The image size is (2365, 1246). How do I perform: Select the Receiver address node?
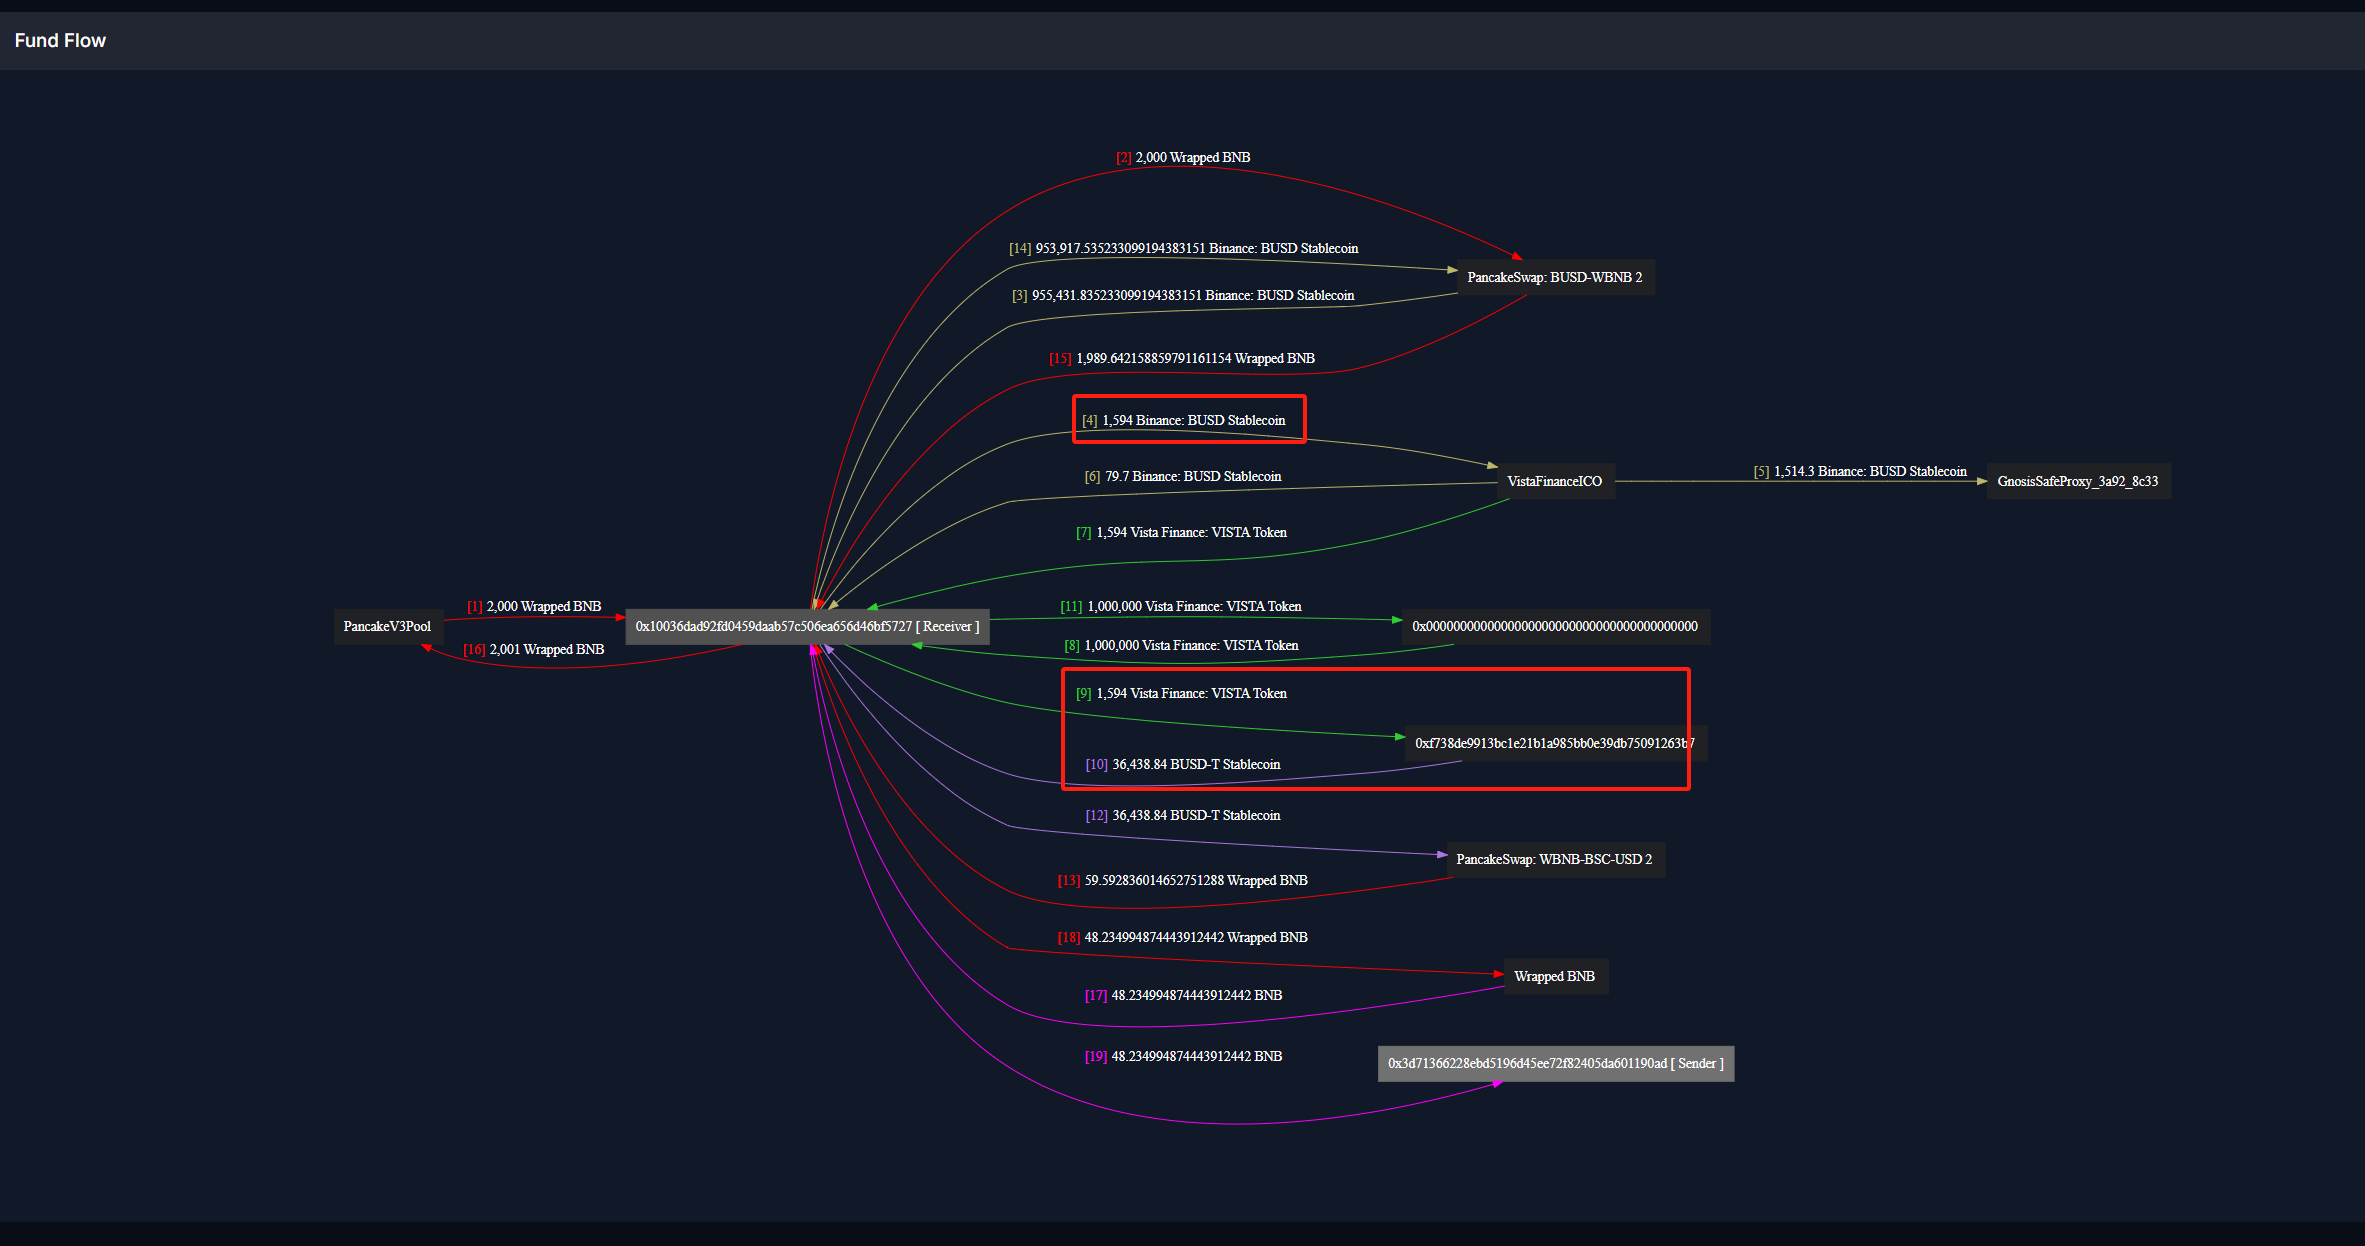pyautogui.click(x=807, y=627)
